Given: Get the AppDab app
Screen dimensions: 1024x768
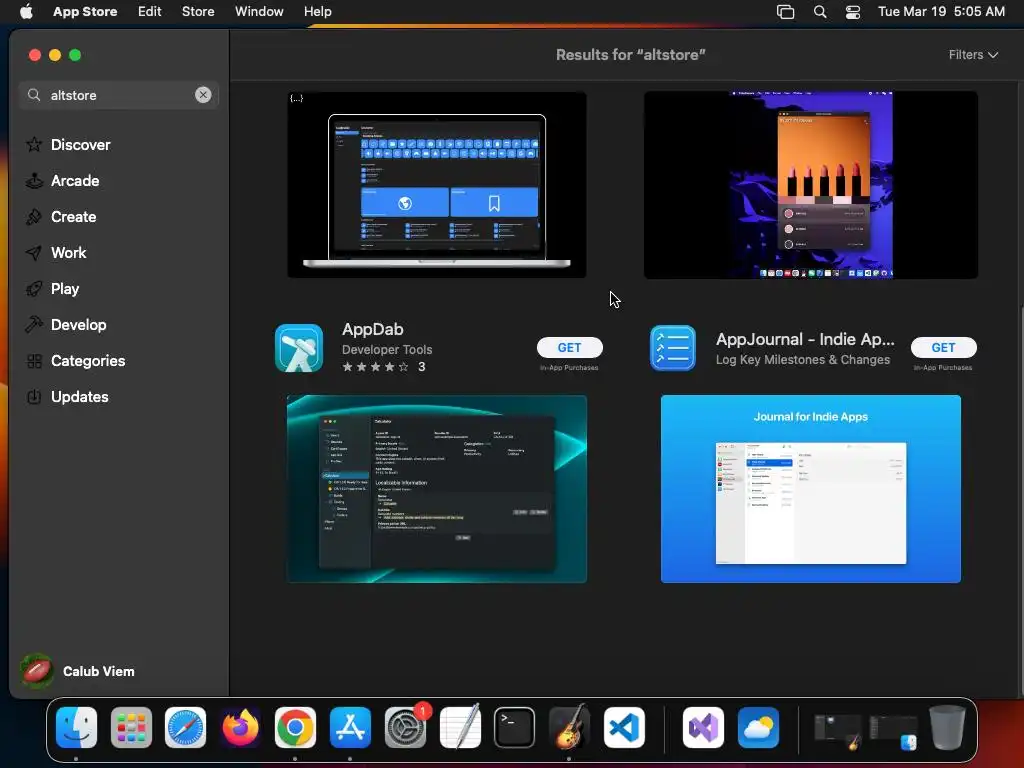Looking at the screenshot, I should [x=569, y=347].
